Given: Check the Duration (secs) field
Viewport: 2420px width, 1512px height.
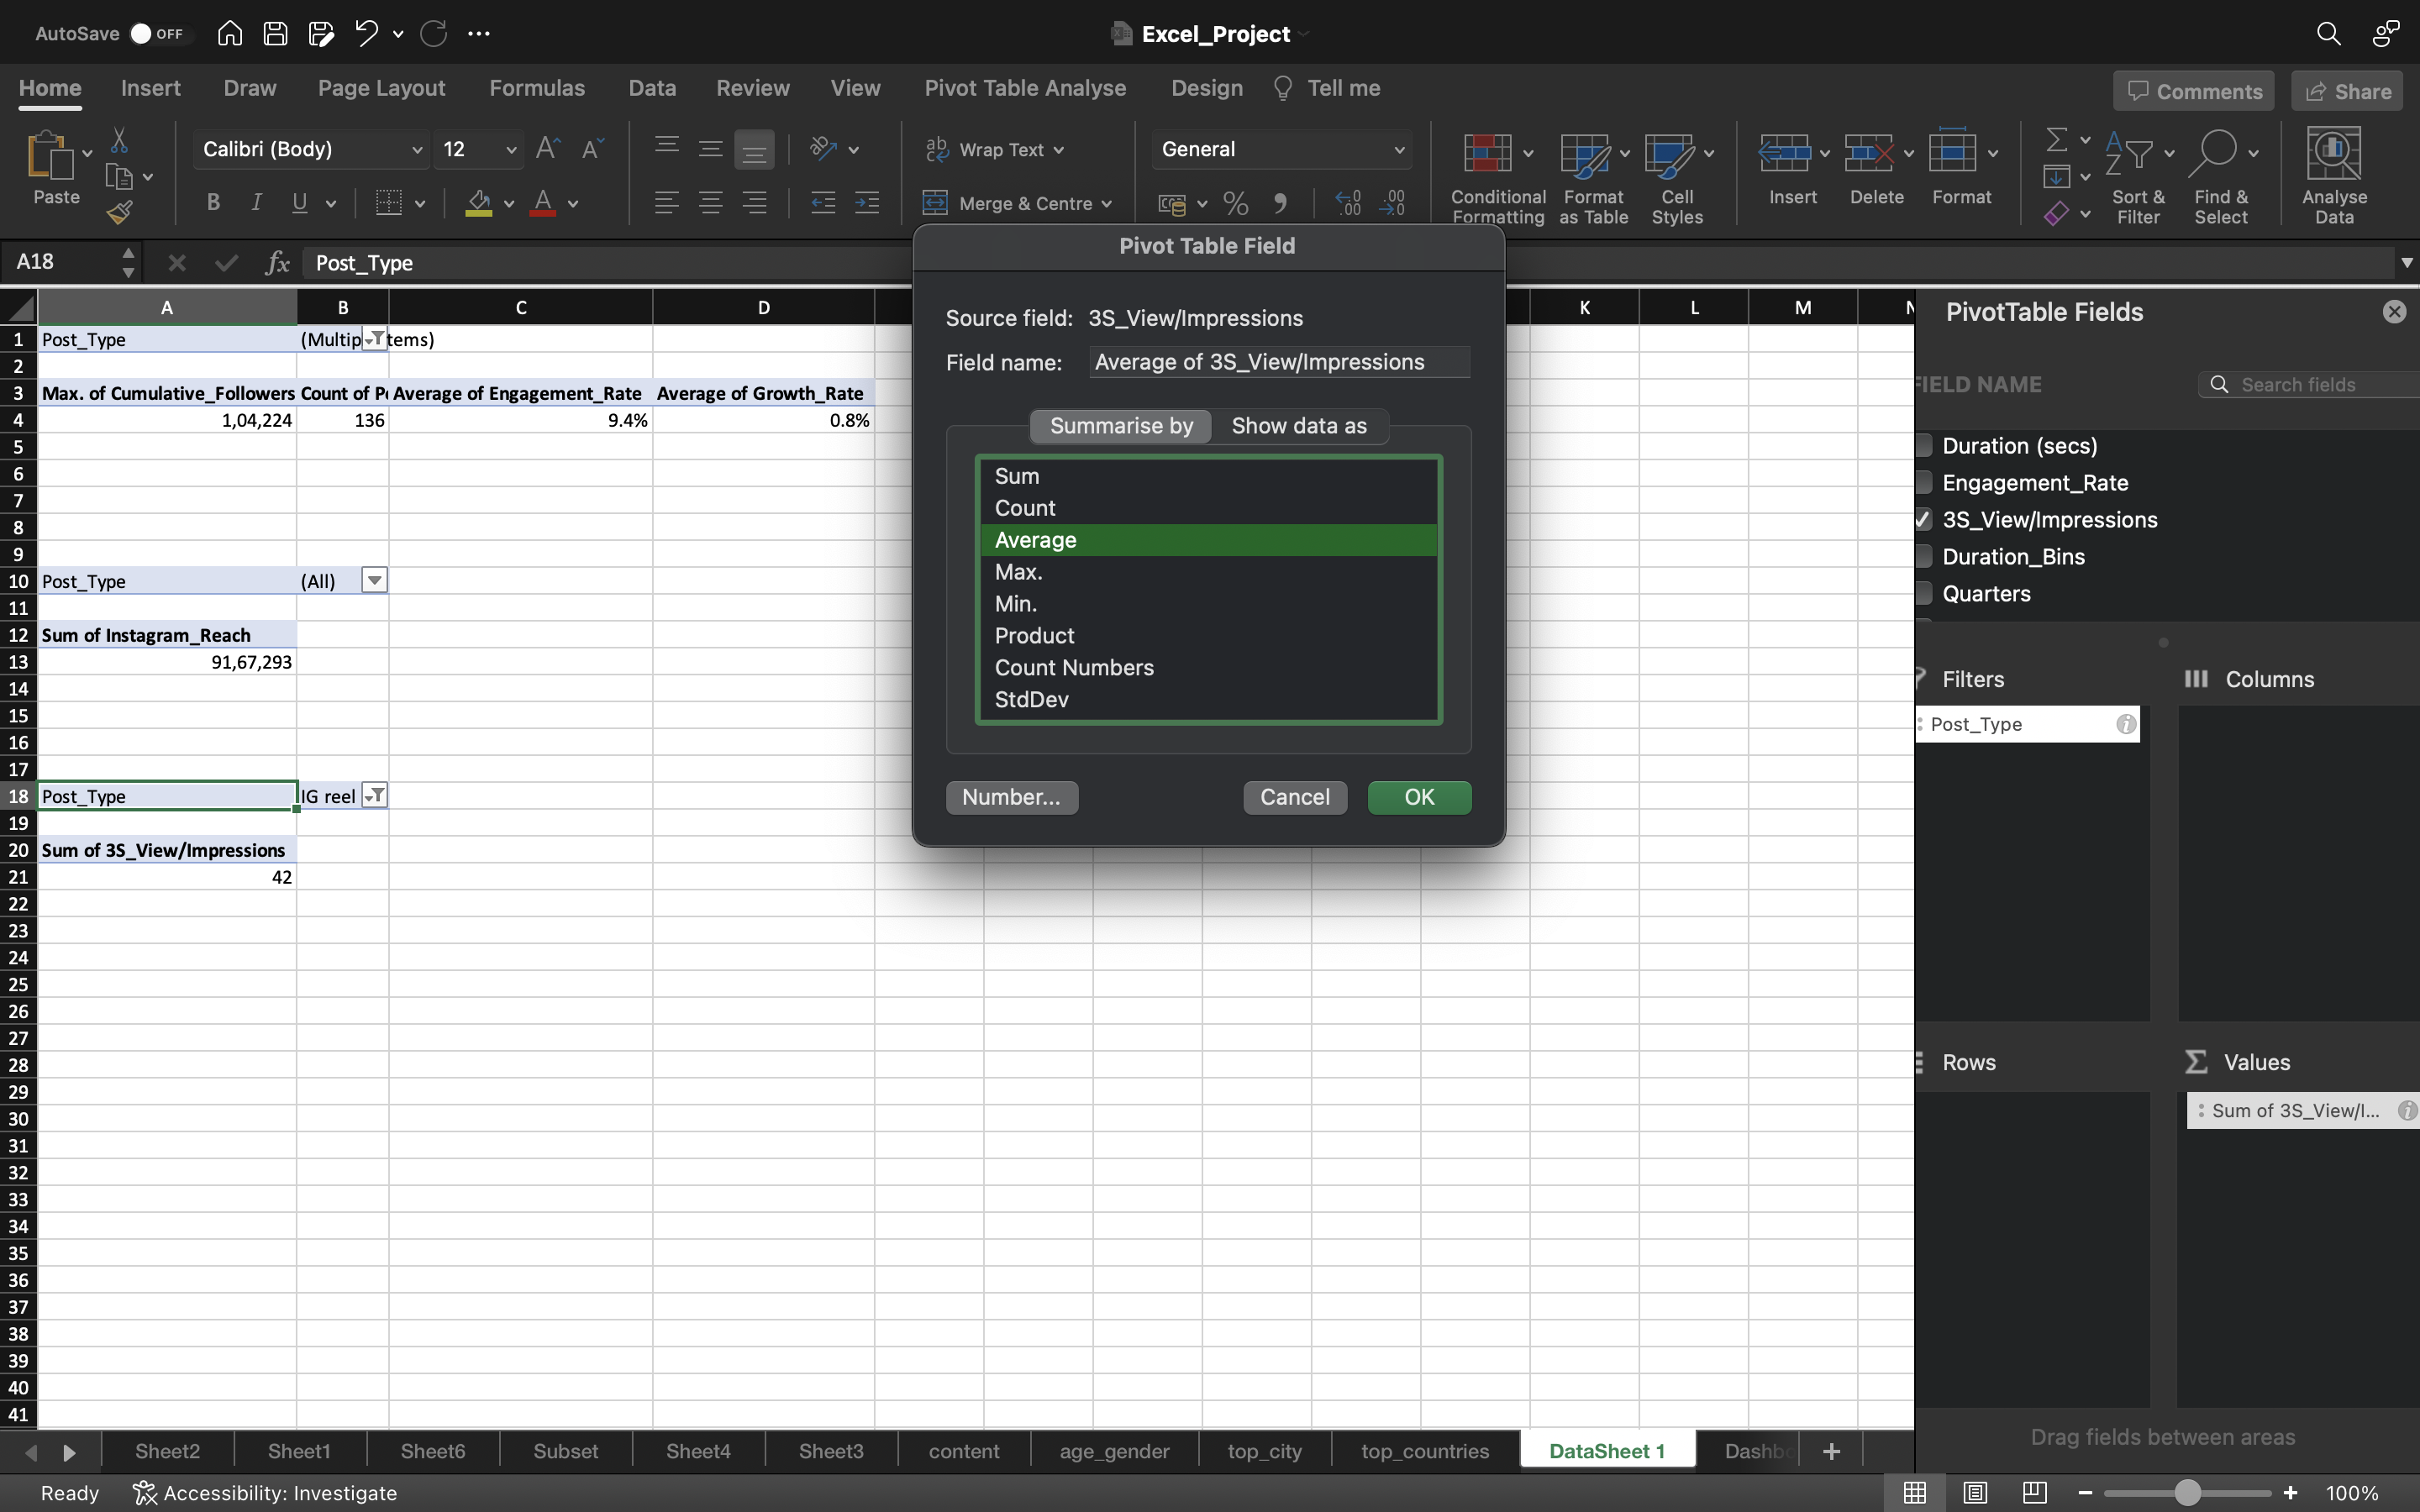Looking at the screenshot, I should (x=1924, y=446).
